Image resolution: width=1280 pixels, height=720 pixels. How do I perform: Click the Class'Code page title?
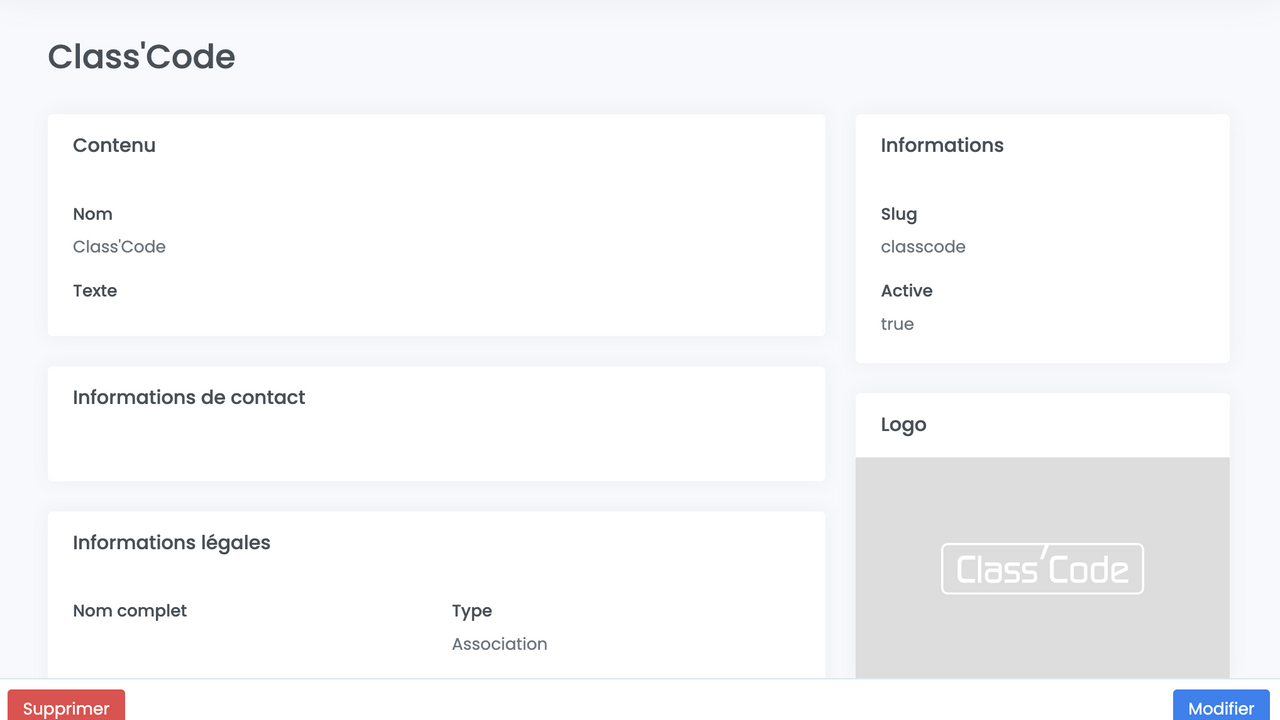(141, 57)
